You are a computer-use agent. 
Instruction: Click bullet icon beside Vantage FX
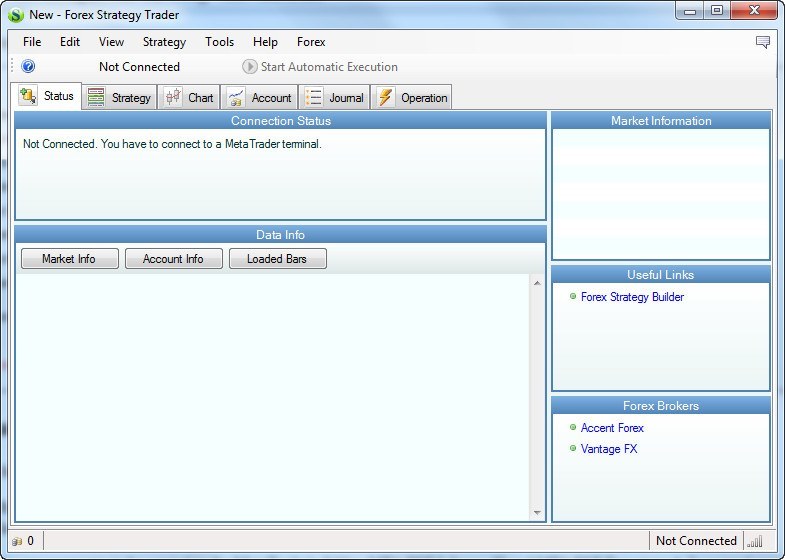point(573,448)
